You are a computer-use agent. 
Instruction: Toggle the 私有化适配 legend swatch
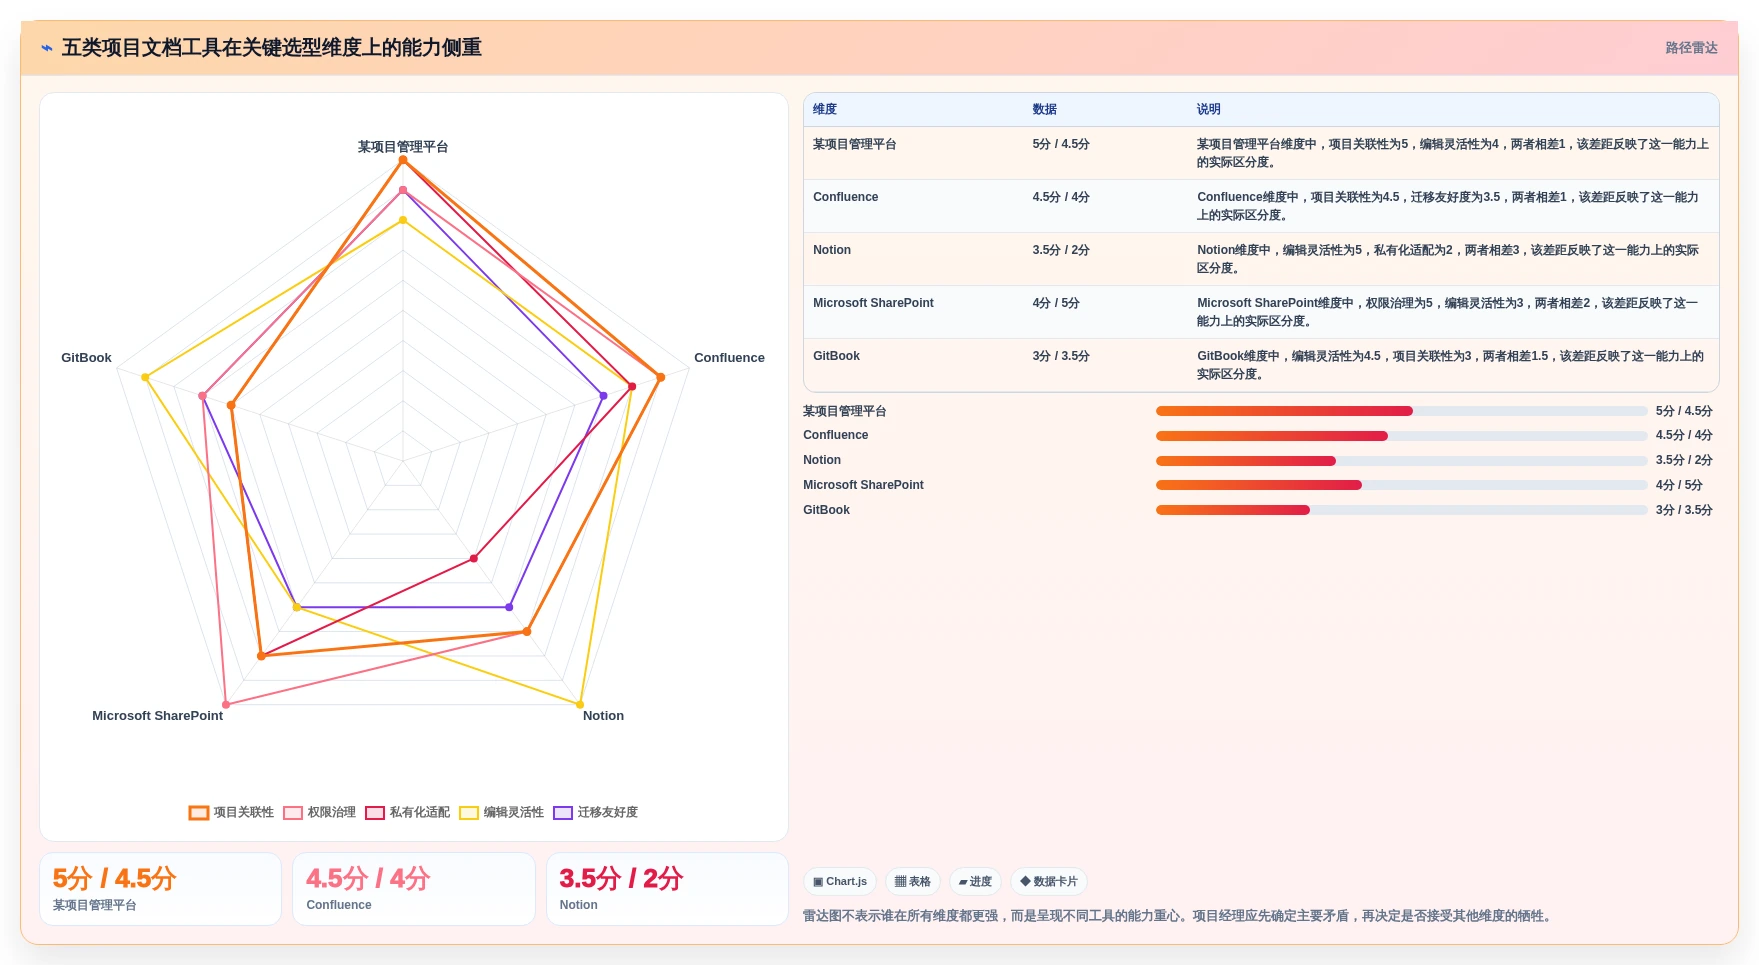[x=375, y=812]
